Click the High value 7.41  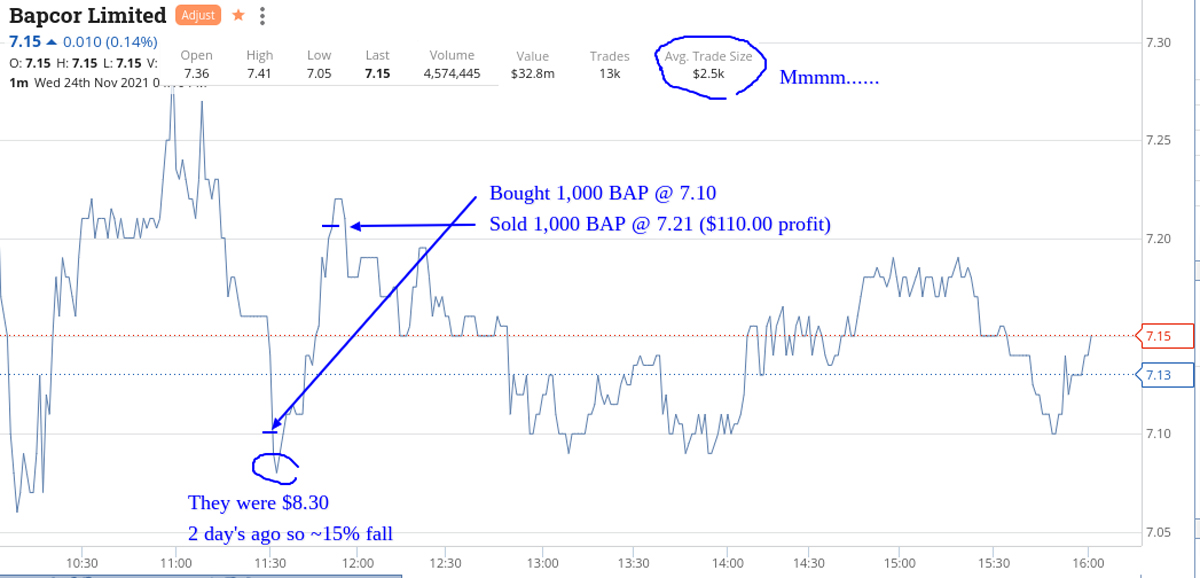pos(259,73)
